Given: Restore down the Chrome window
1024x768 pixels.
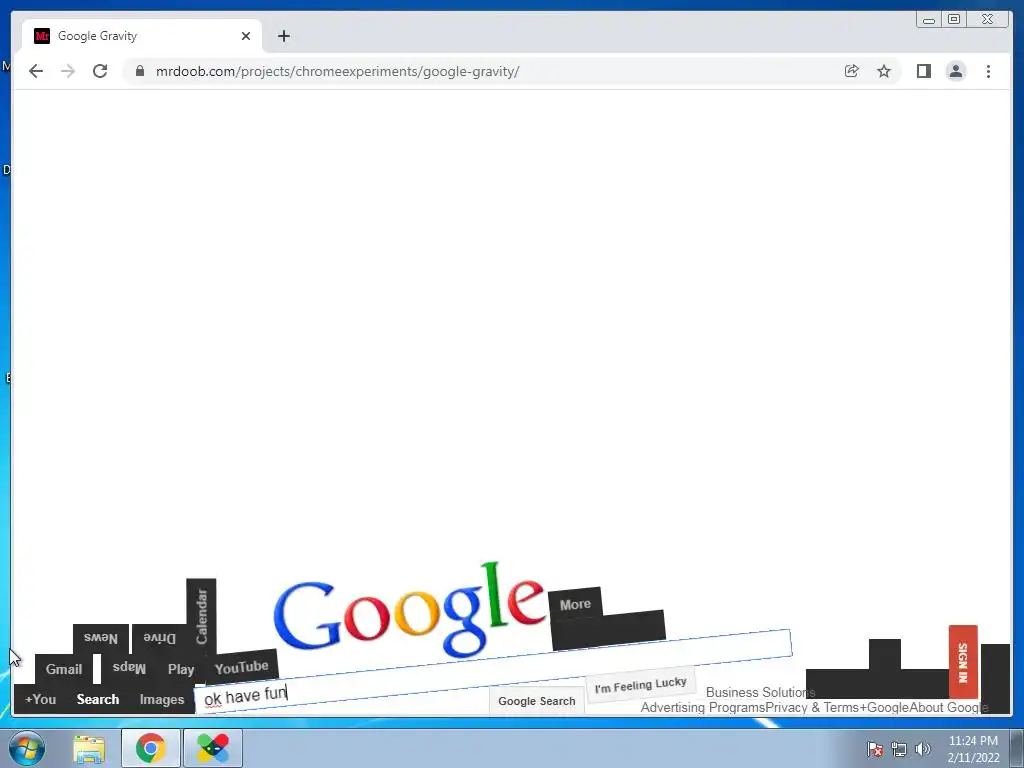Looking at the screenshot, I should point(953,20).
